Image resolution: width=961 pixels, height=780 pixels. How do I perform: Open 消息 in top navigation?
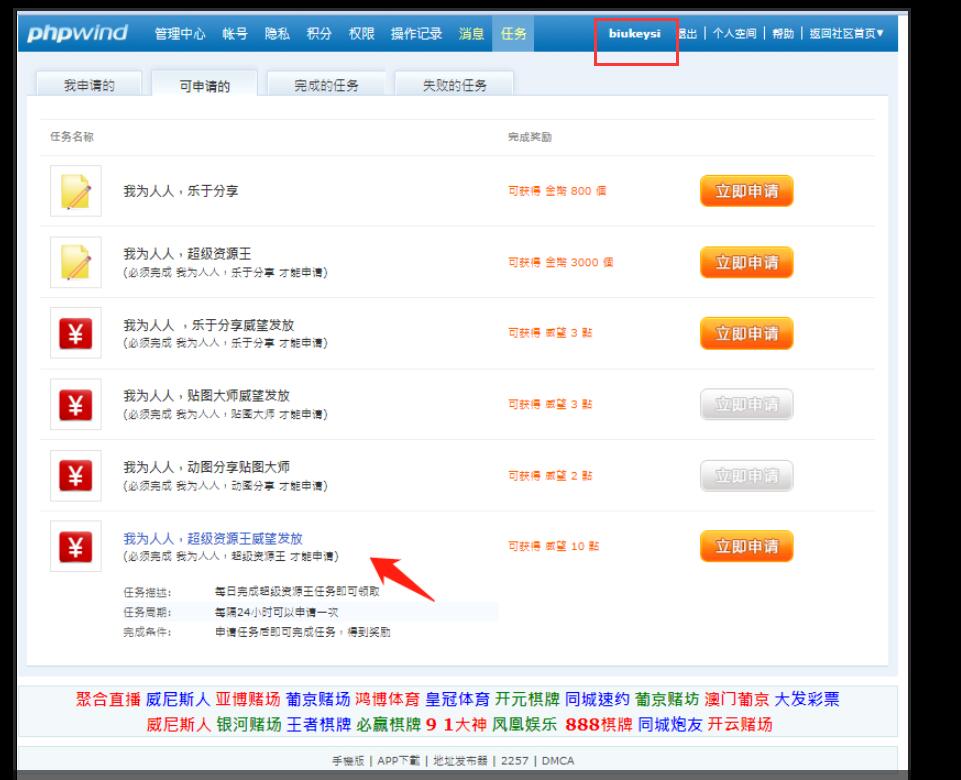coord(471,34)
